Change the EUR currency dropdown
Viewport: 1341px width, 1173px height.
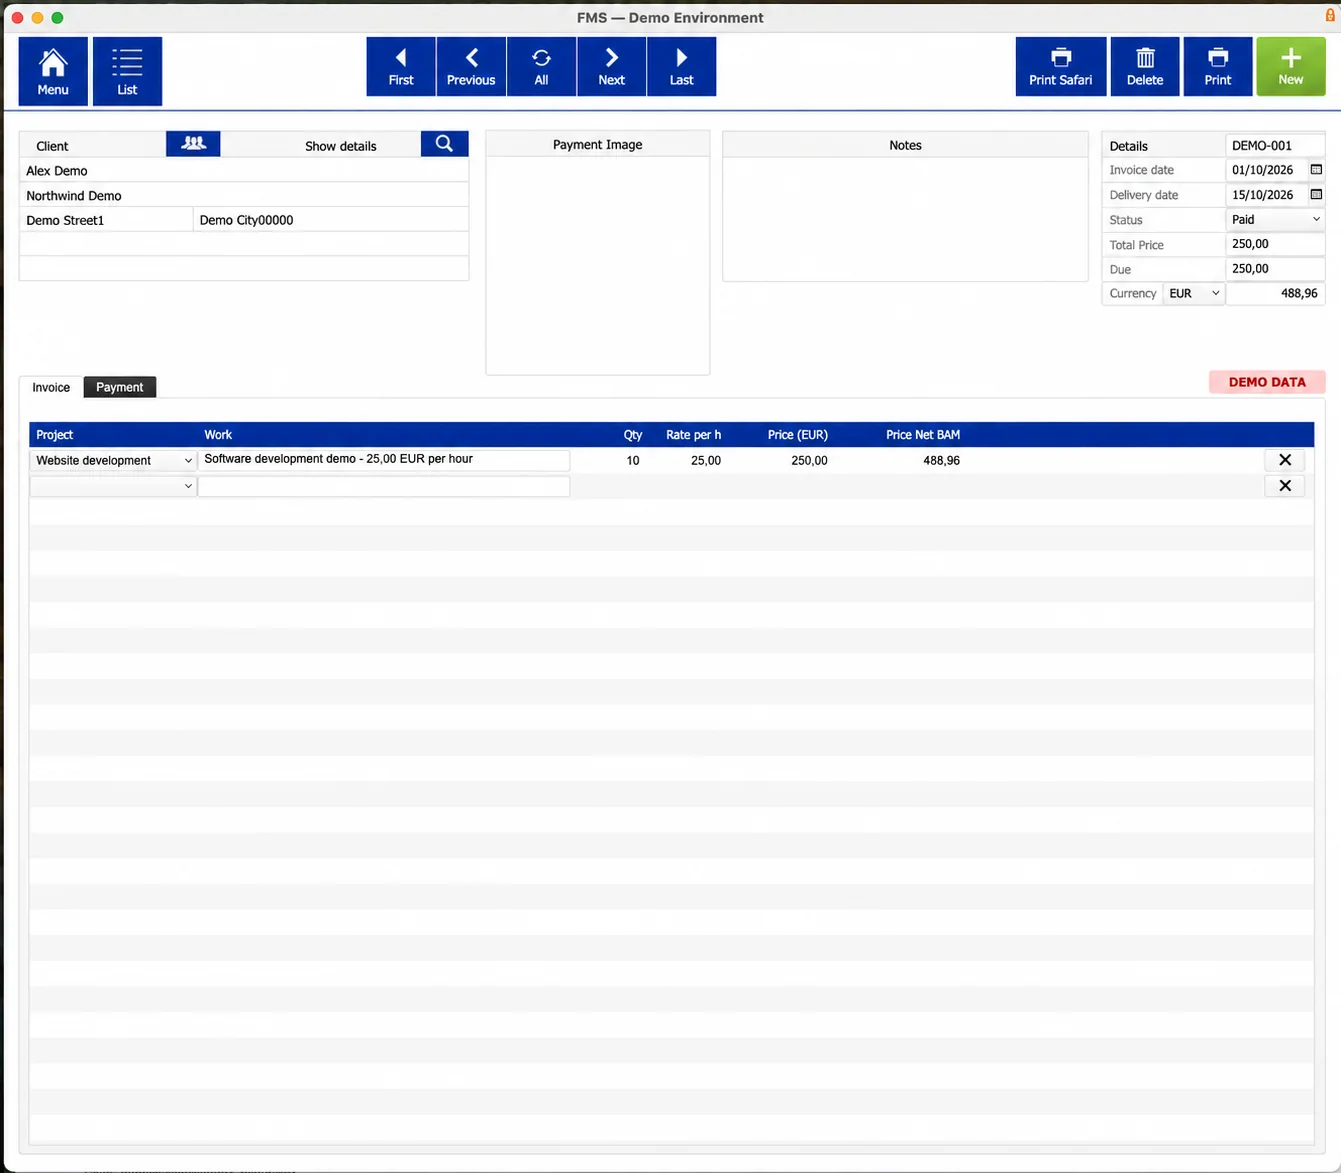[x=1194, y=294]
